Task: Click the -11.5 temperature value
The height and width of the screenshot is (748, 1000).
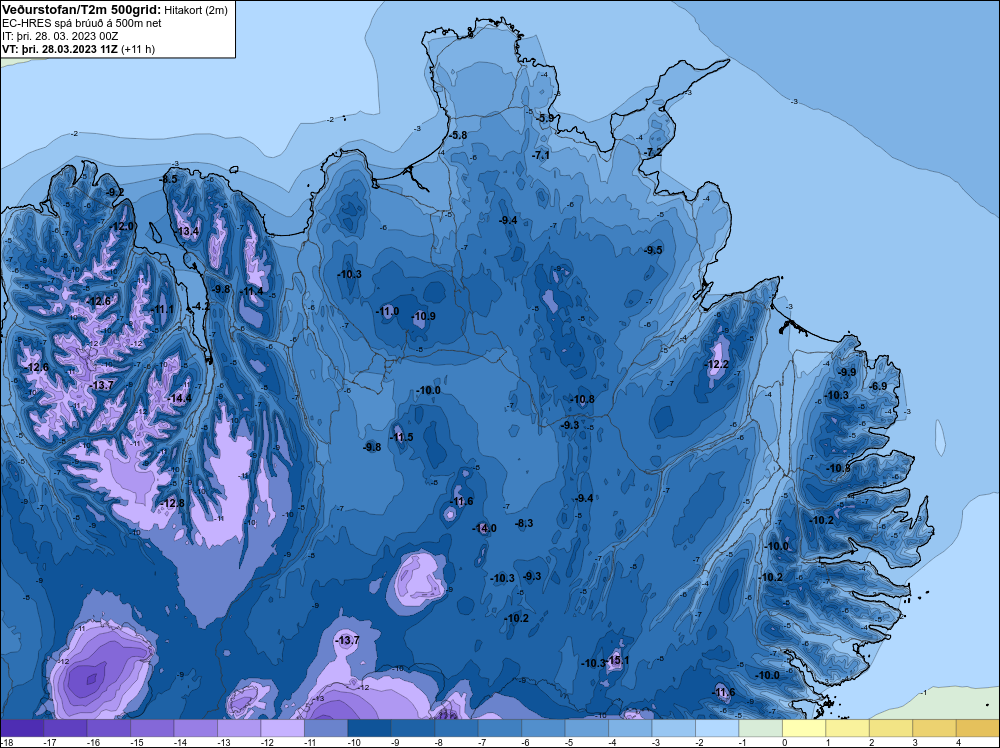Action: click(401, 437)
